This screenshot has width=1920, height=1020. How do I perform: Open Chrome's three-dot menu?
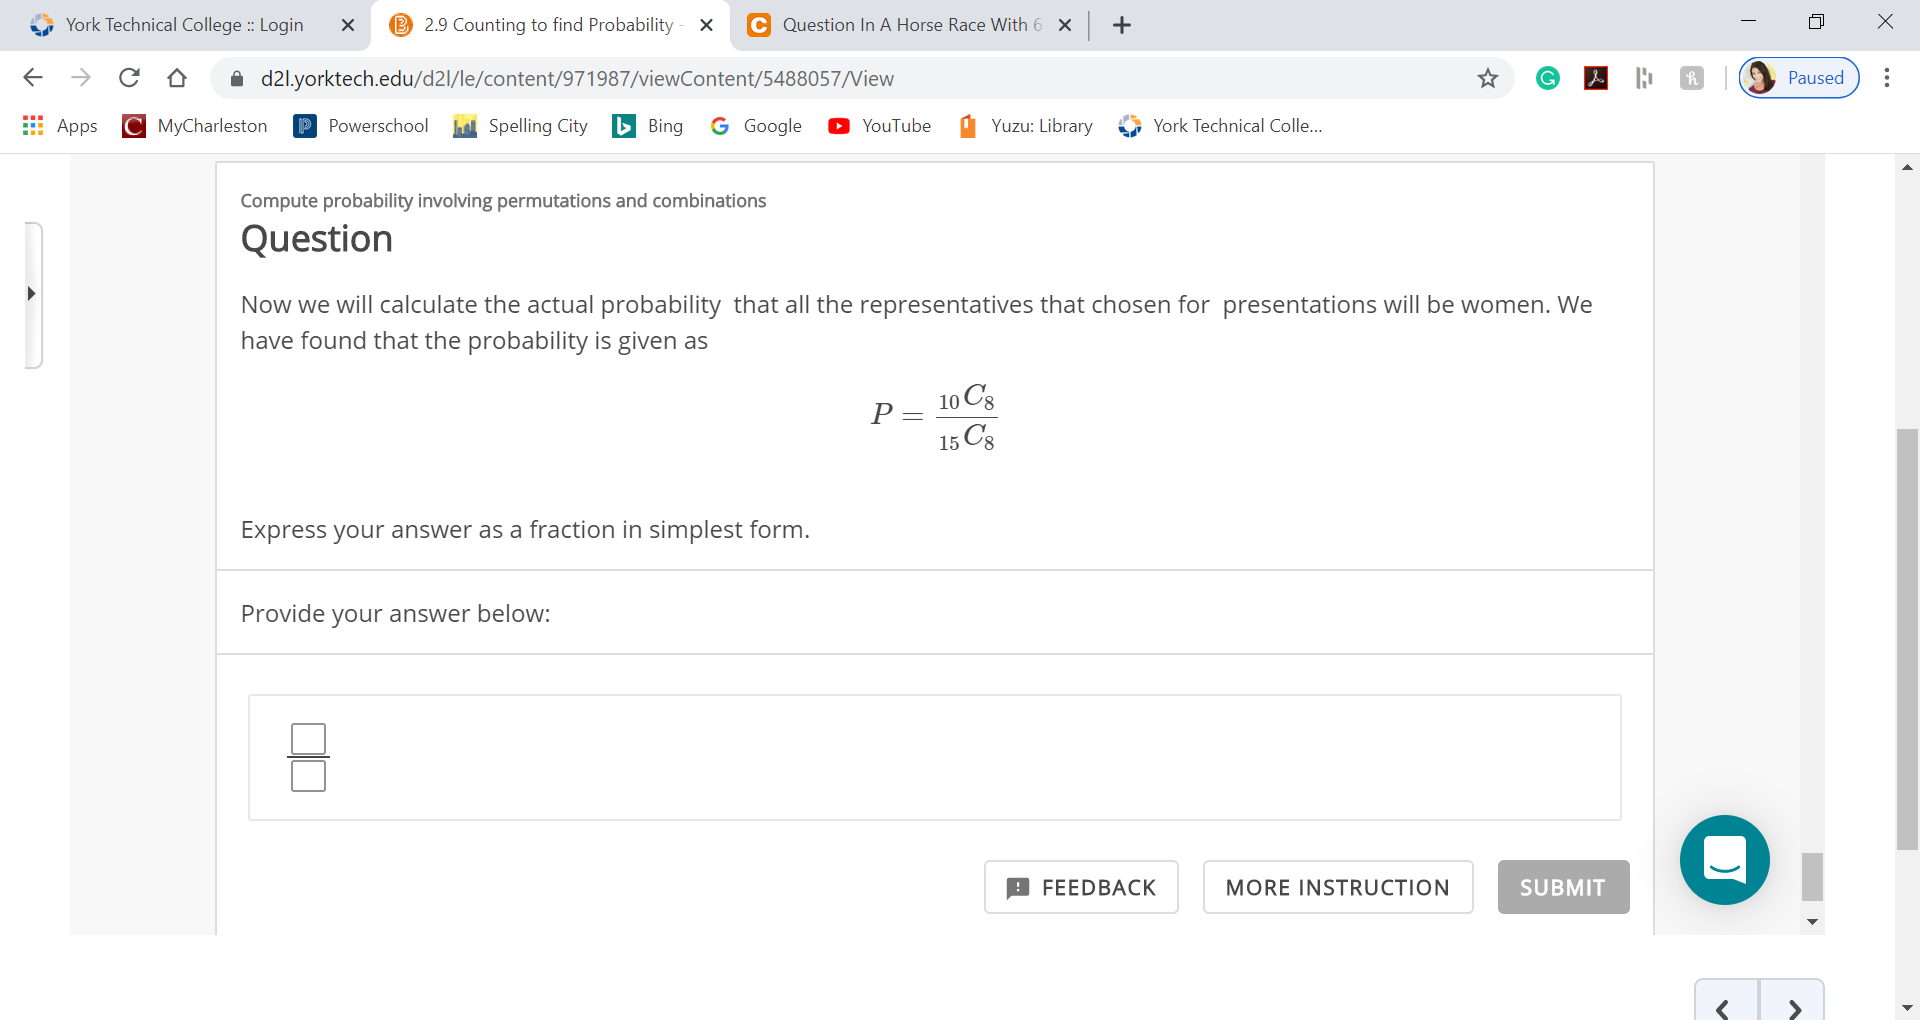(1888, 78)
